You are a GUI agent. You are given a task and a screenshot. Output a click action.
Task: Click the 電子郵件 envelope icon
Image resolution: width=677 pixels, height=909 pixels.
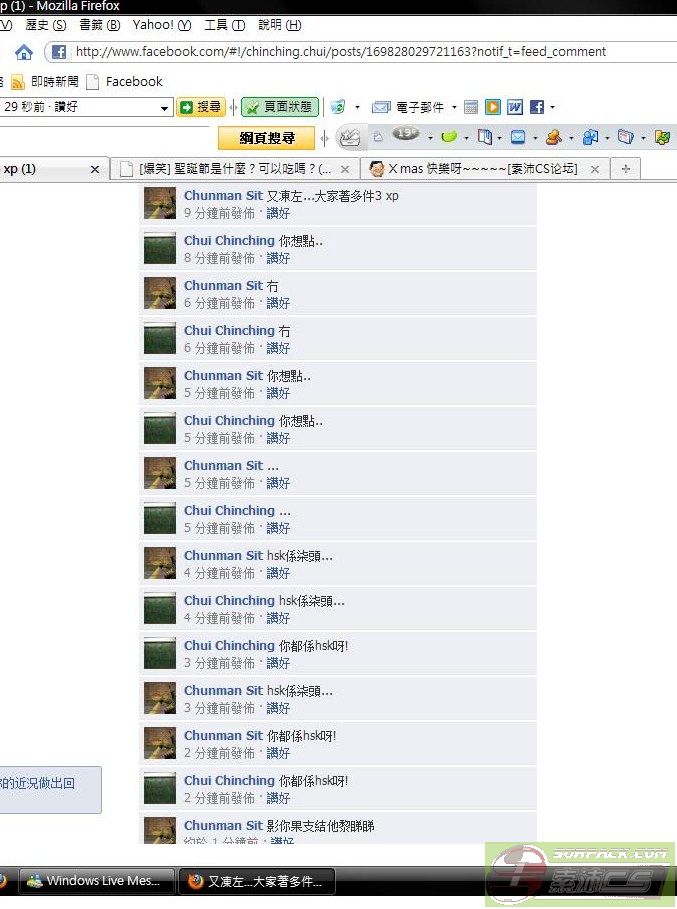[x=381, y=107]
